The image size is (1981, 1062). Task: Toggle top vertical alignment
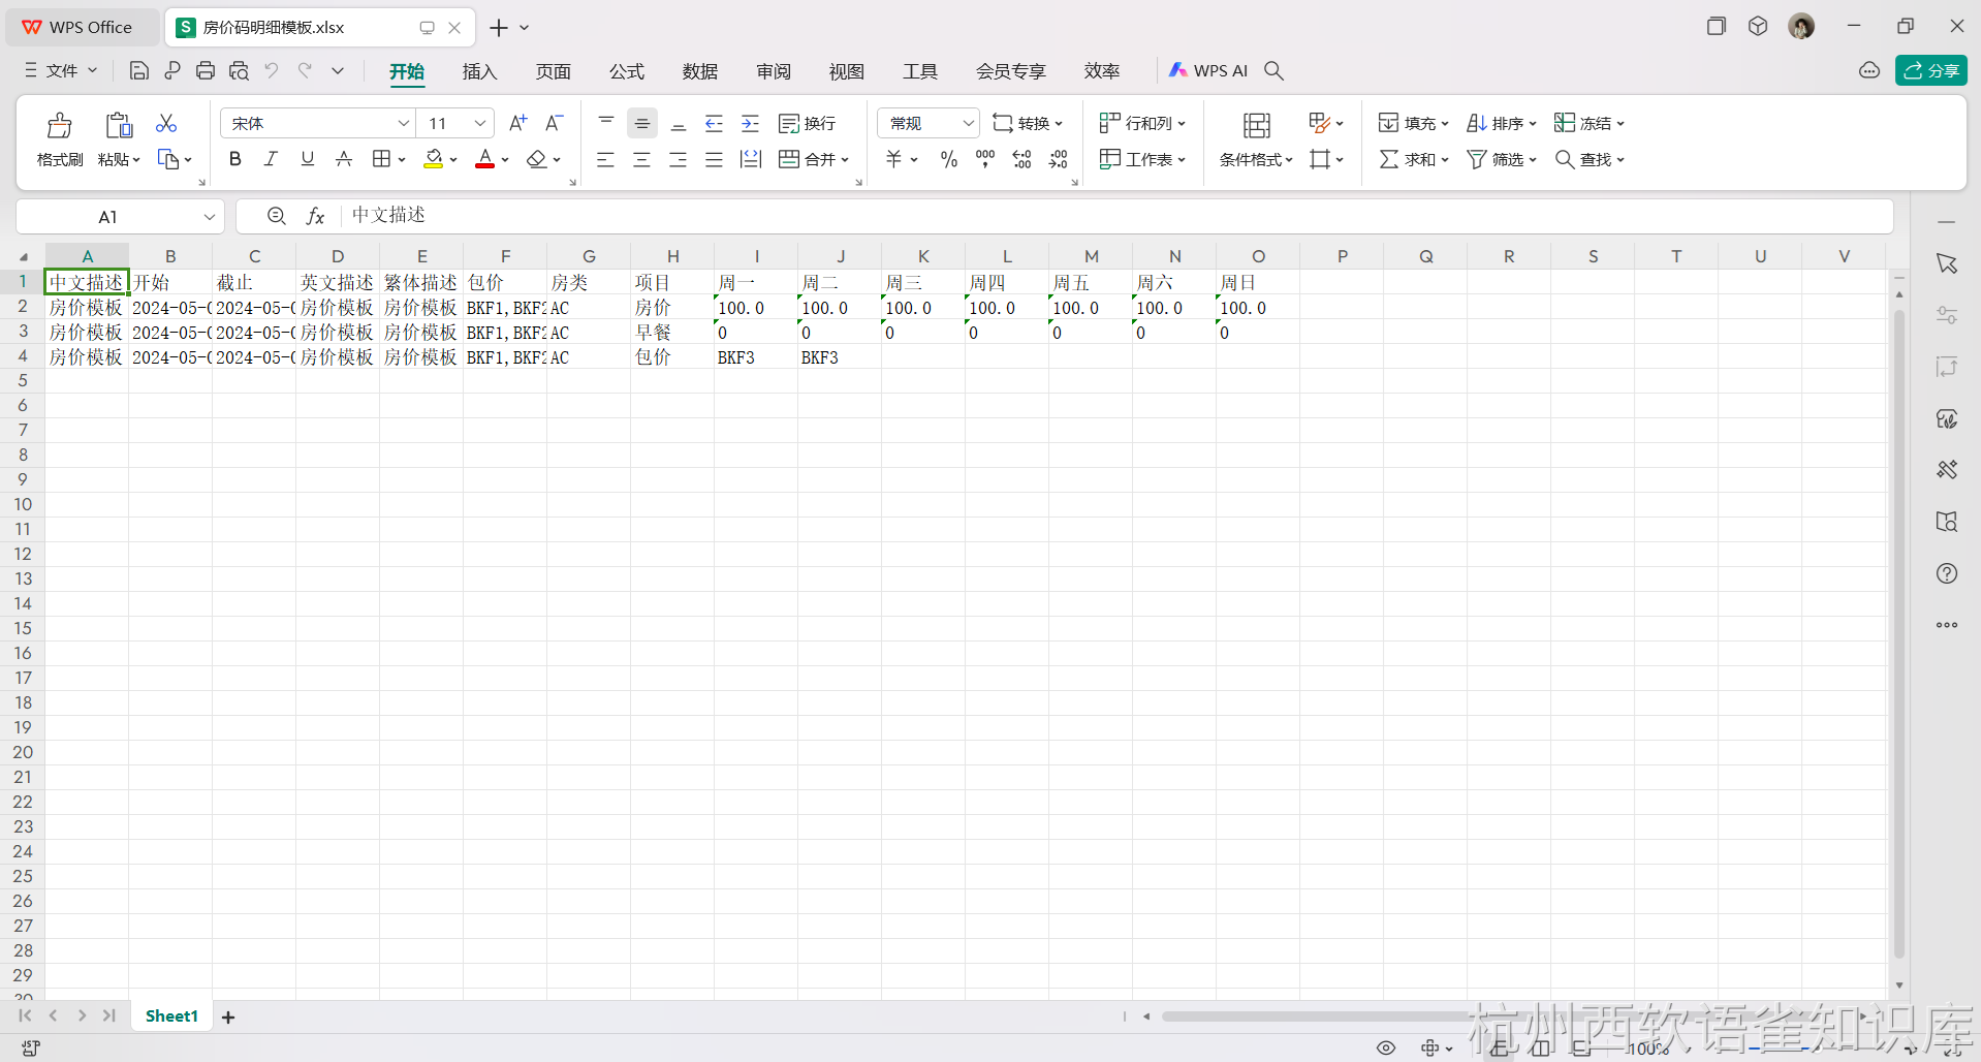(x=606, y=123)
